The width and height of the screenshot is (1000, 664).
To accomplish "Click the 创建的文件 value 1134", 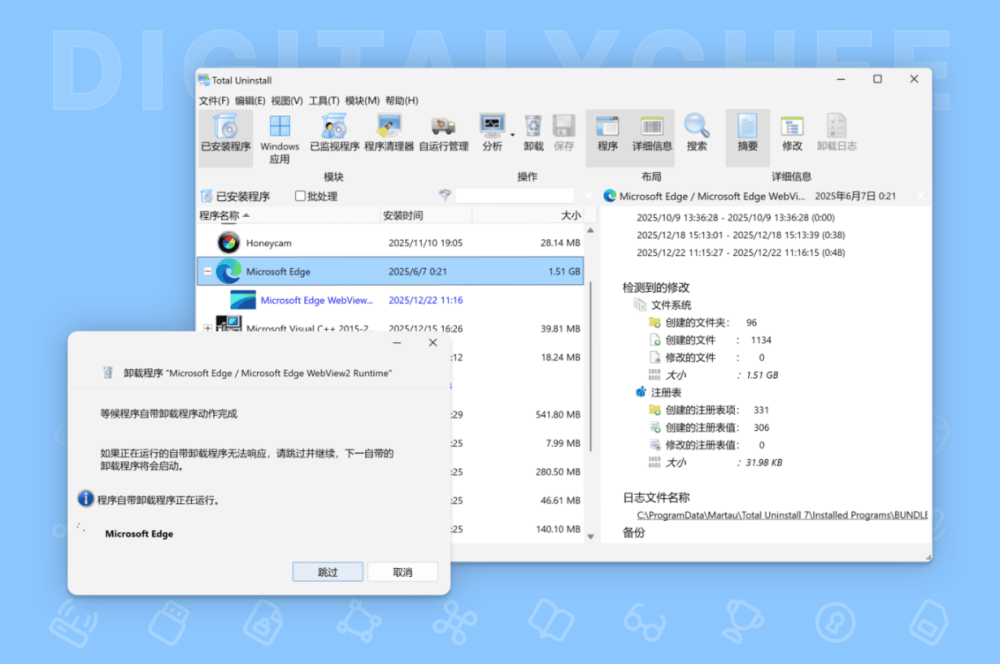I will (761, 340).
